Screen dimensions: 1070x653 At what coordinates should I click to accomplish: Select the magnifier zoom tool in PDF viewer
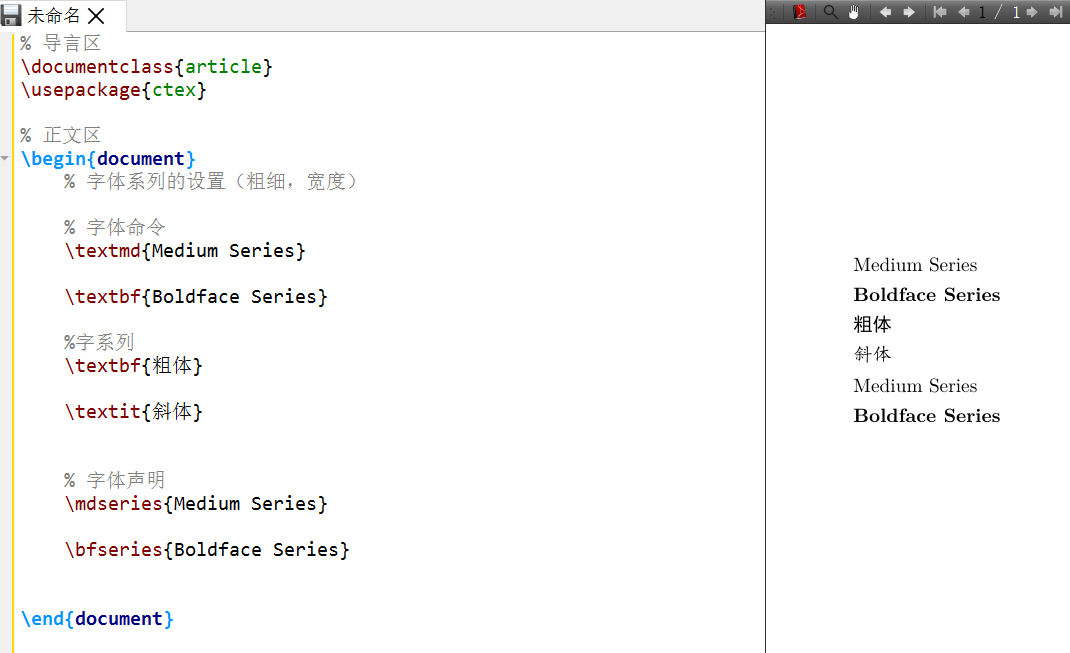pyautogui.click(x=830, y=11)
